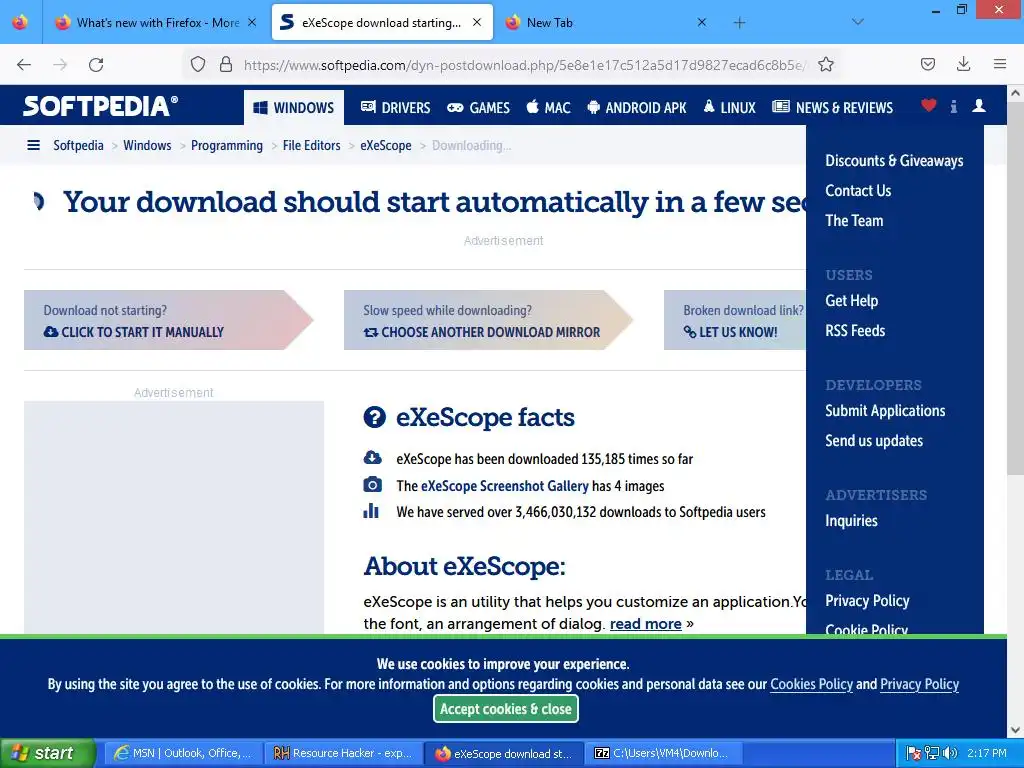Viewport: 1024px width, 768px height.
Task: Open Inquiries menu entry
Action: coord(851,520)
